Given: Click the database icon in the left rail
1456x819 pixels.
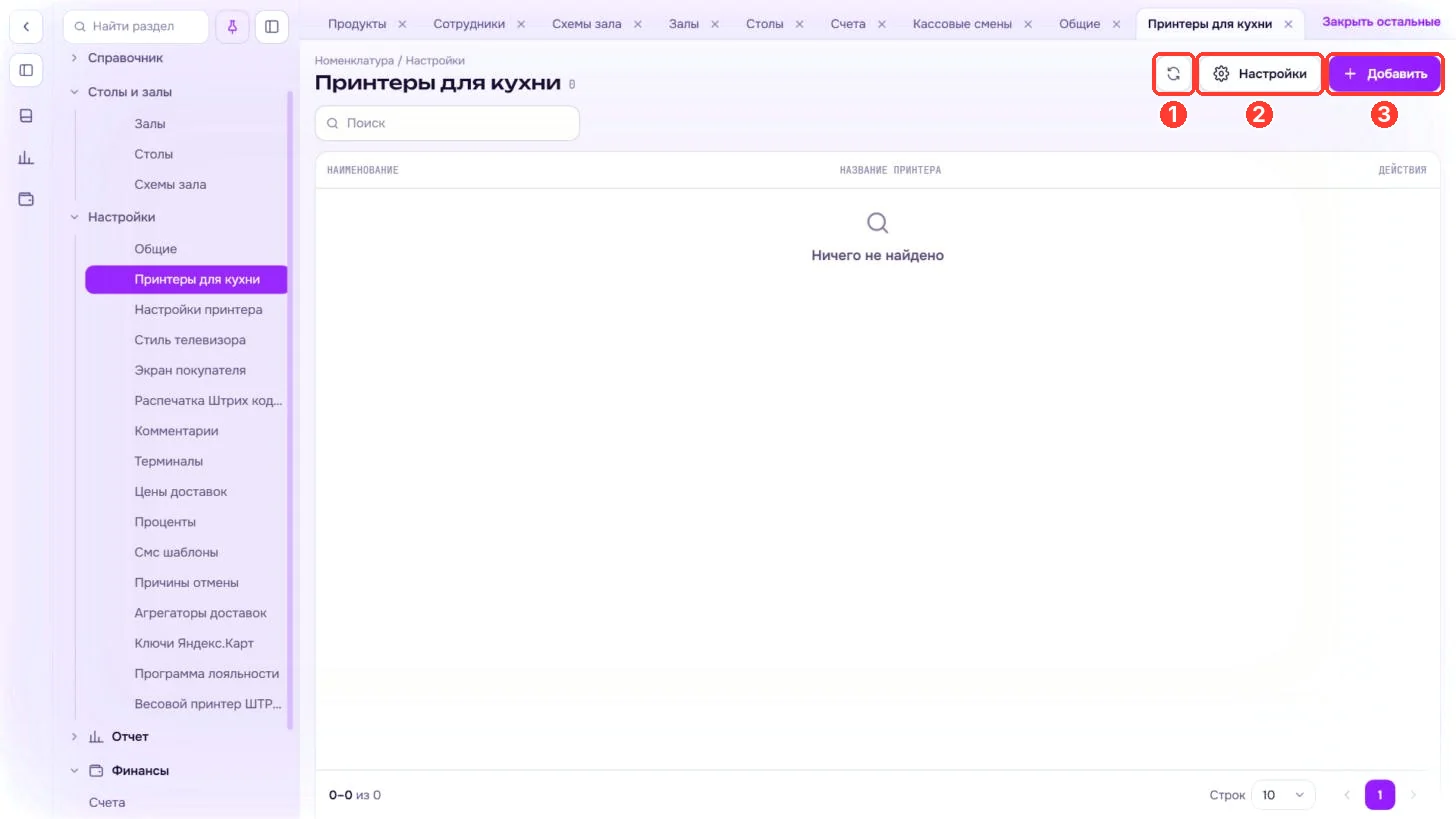Looking at the screenshot, I should click(x=26, y=116).
